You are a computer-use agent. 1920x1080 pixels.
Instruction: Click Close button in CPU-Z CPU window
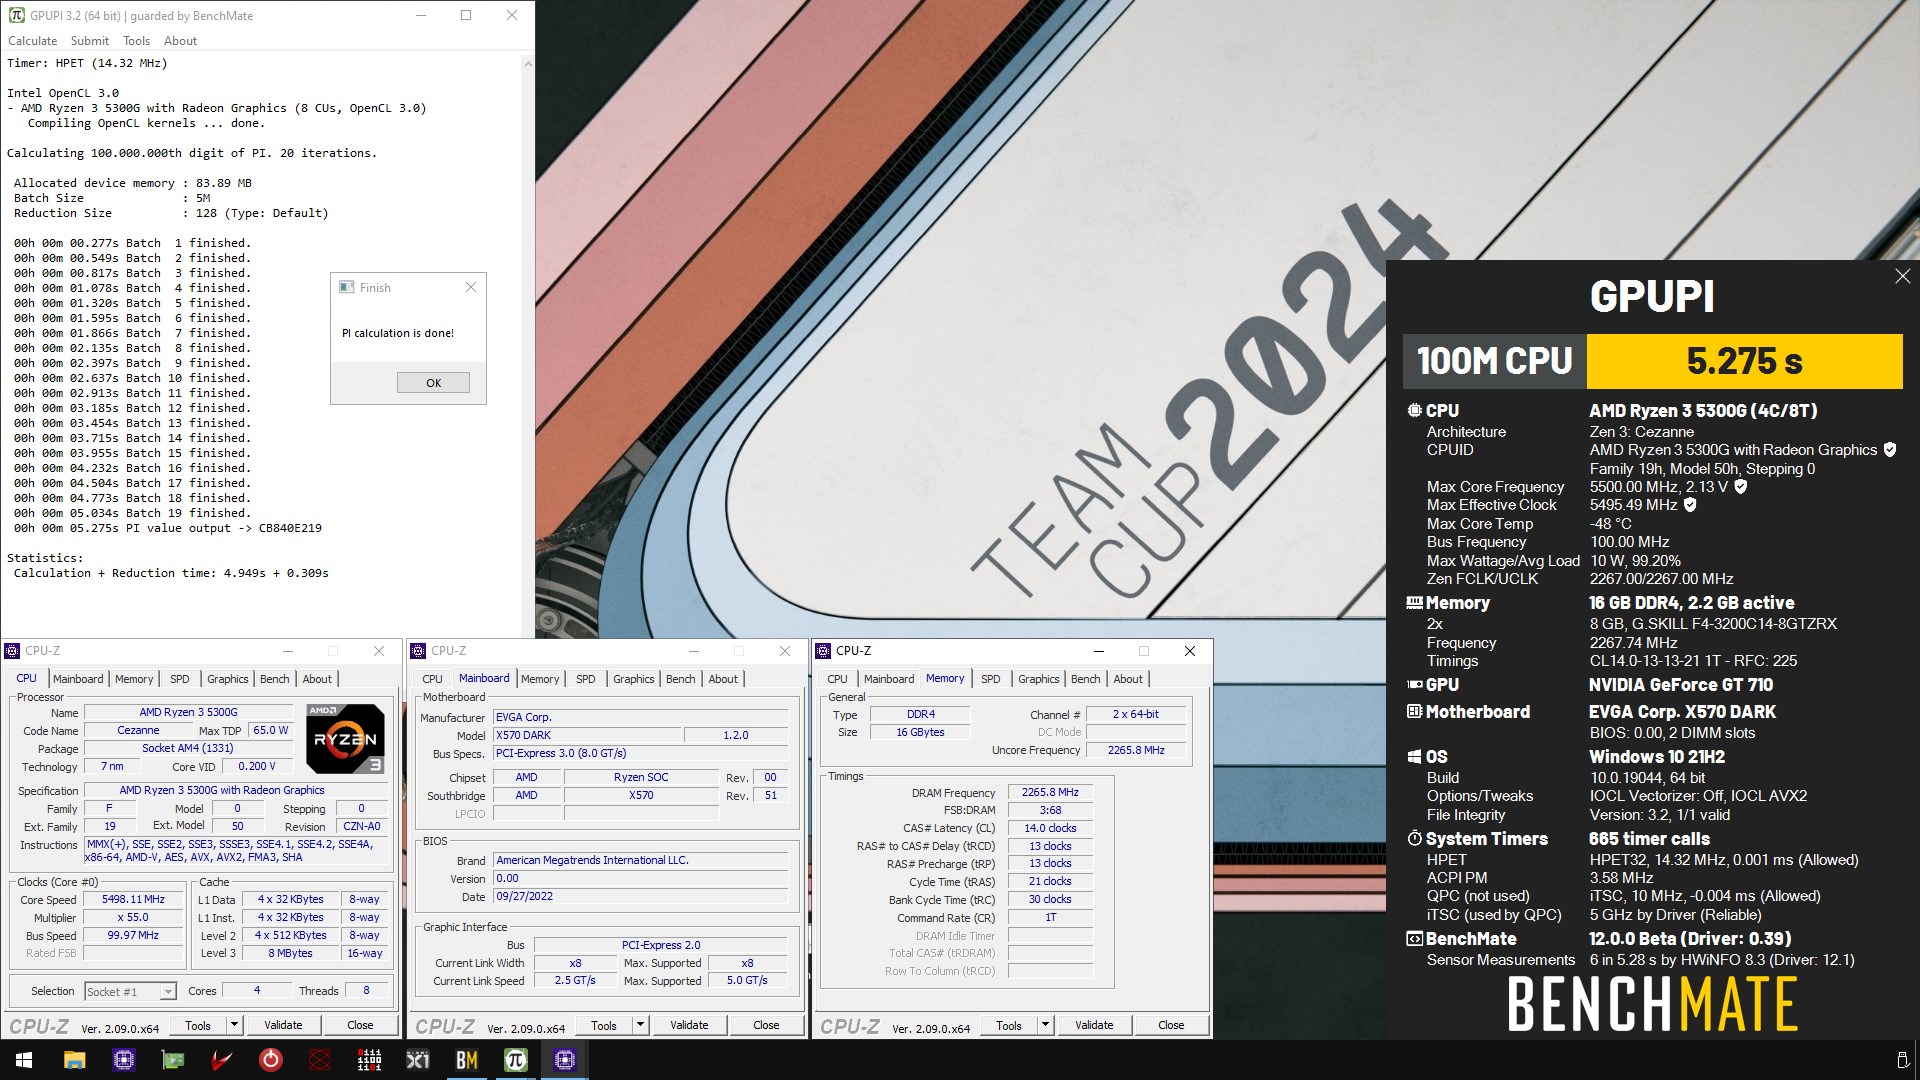(360, 1025)
